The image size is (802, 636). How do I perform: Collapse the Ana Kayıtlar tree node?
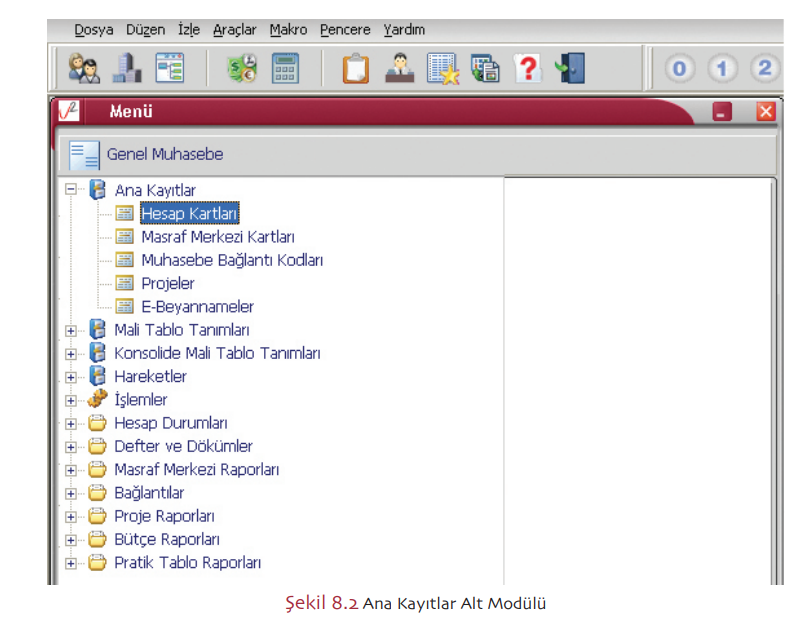point(71,190)
